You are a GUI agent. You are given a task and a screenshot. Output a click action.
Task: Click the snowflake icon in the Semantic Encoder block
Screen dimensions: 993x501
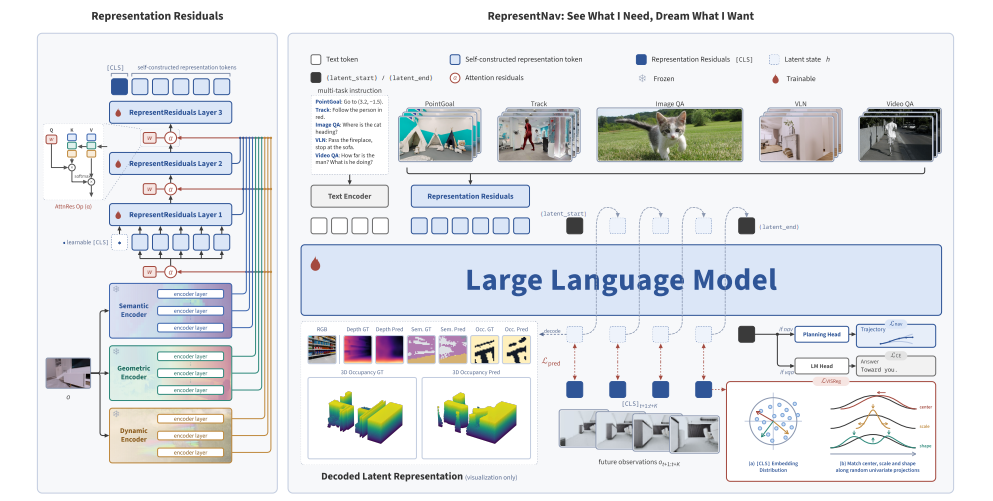point(116,289)
